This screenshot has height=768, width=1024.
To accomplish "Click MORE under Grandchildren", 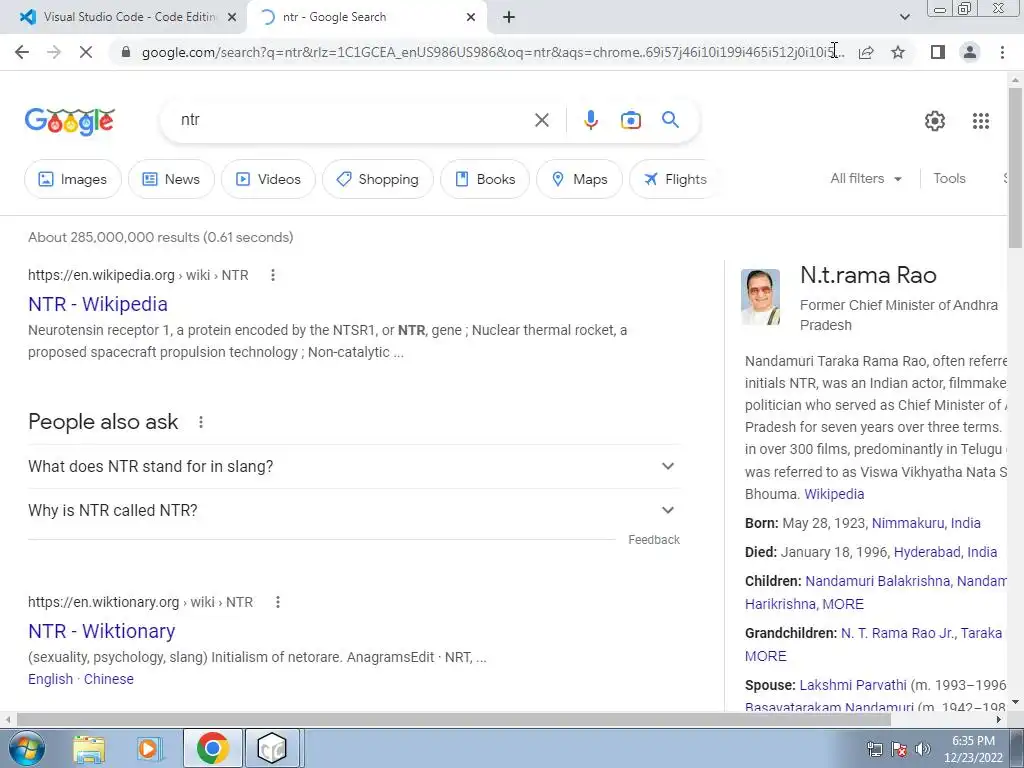I will tap(765, 656).
